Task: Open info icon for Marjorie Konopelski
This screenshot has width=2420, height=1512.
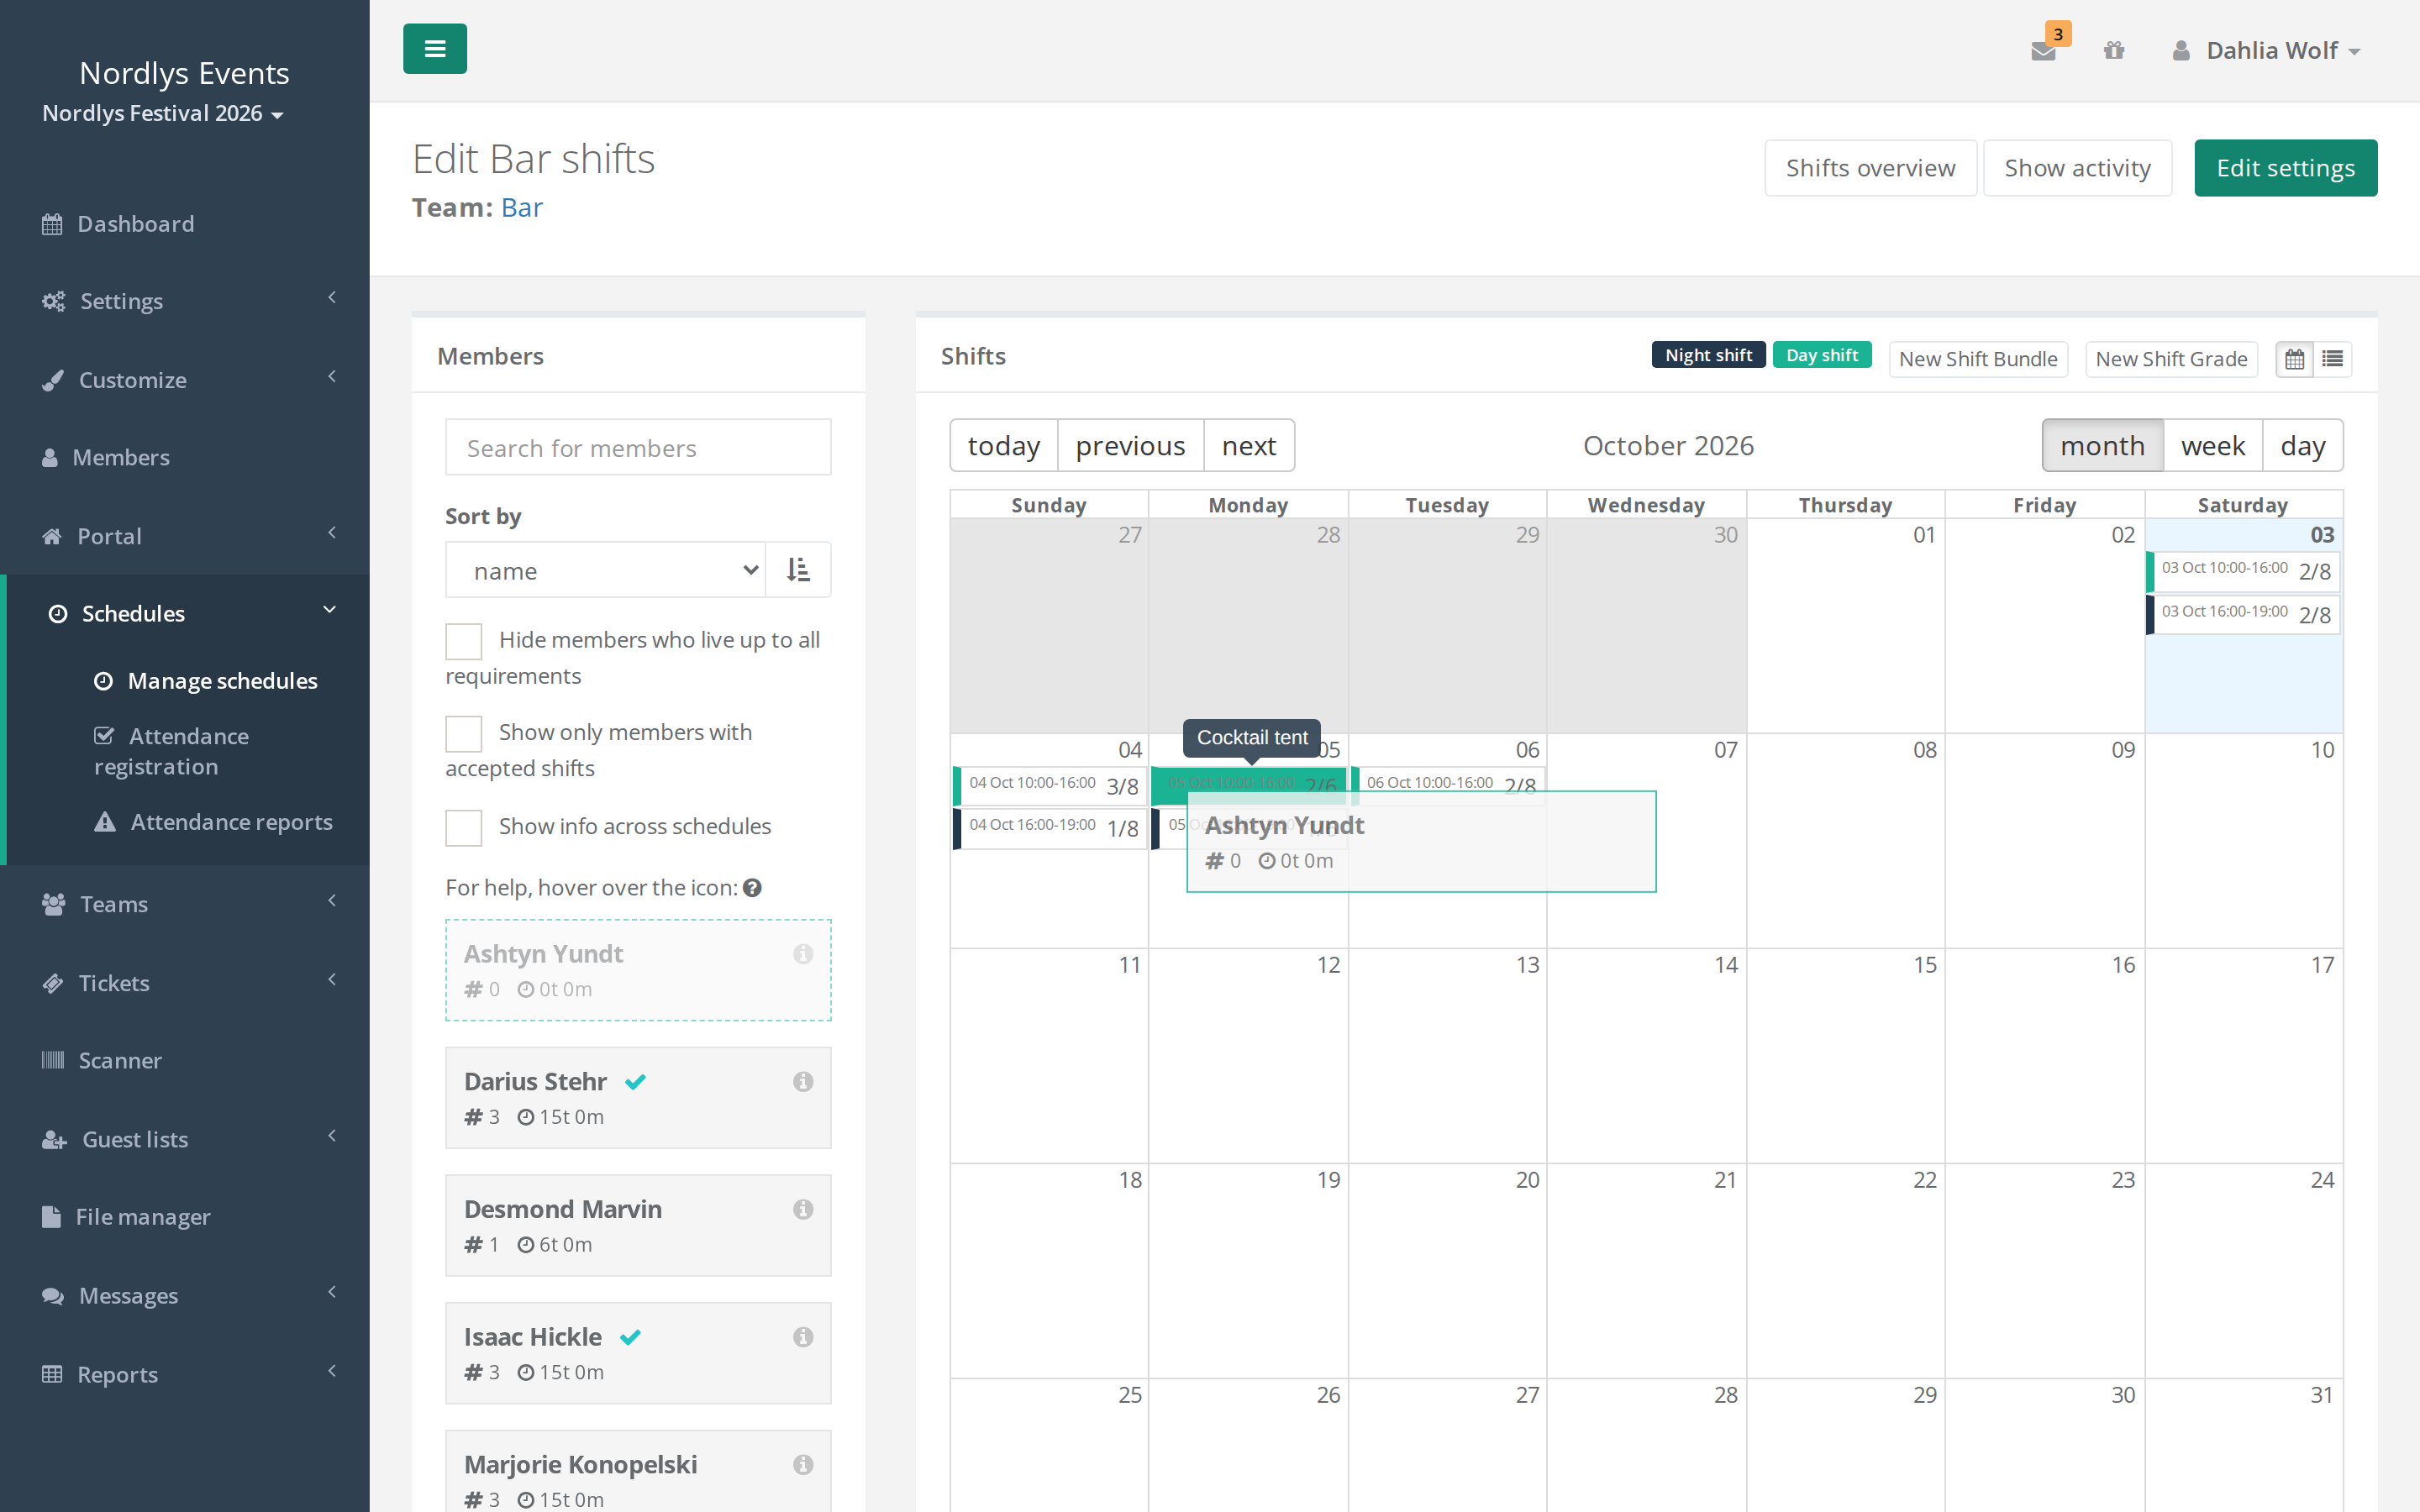Action: click(x=803, y=1465)
